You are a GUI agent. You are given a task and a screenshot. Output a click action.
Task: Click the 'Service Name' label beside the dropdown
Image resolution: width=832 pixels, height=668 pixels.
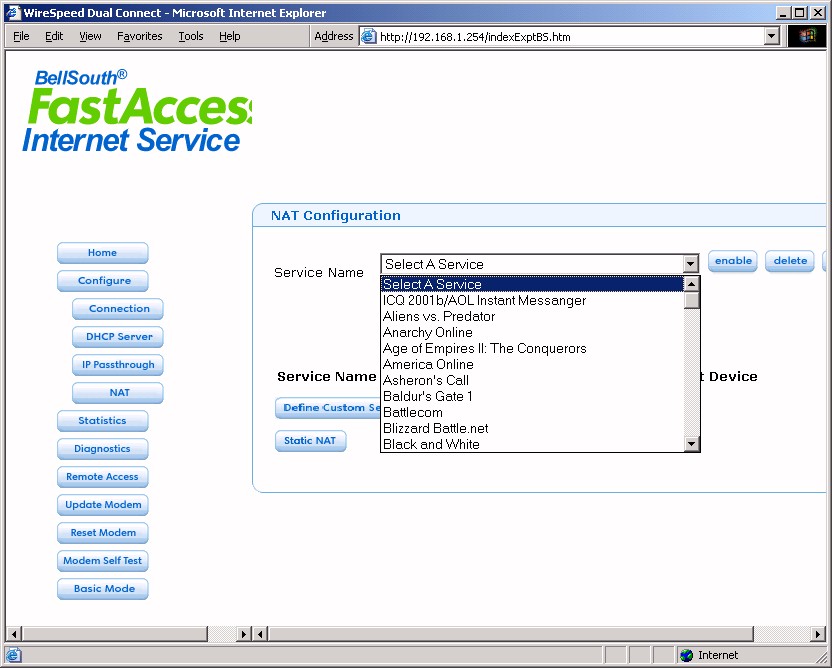(318, 272)
